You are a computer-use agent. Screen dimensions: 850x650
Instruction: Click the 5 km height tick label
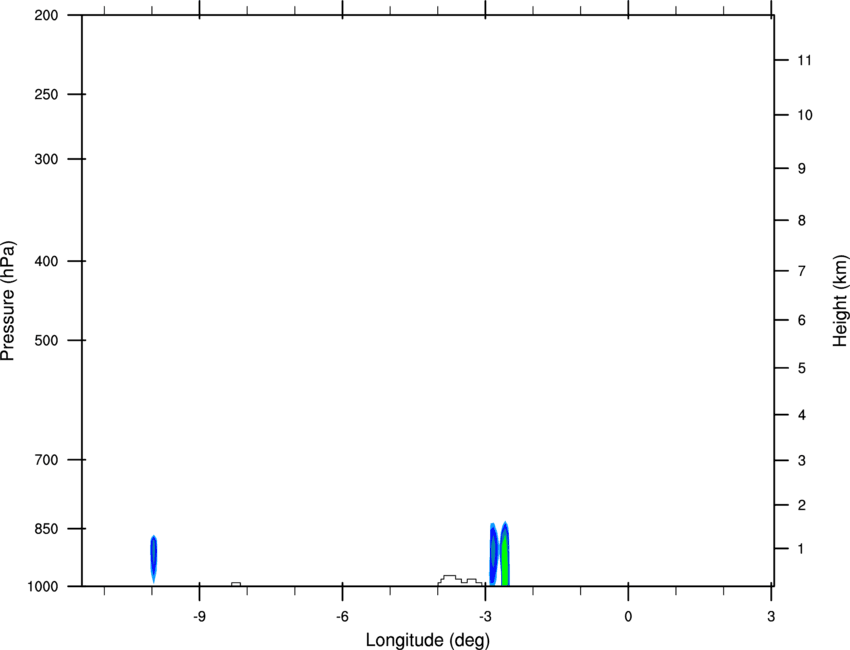tap(802, 368)
